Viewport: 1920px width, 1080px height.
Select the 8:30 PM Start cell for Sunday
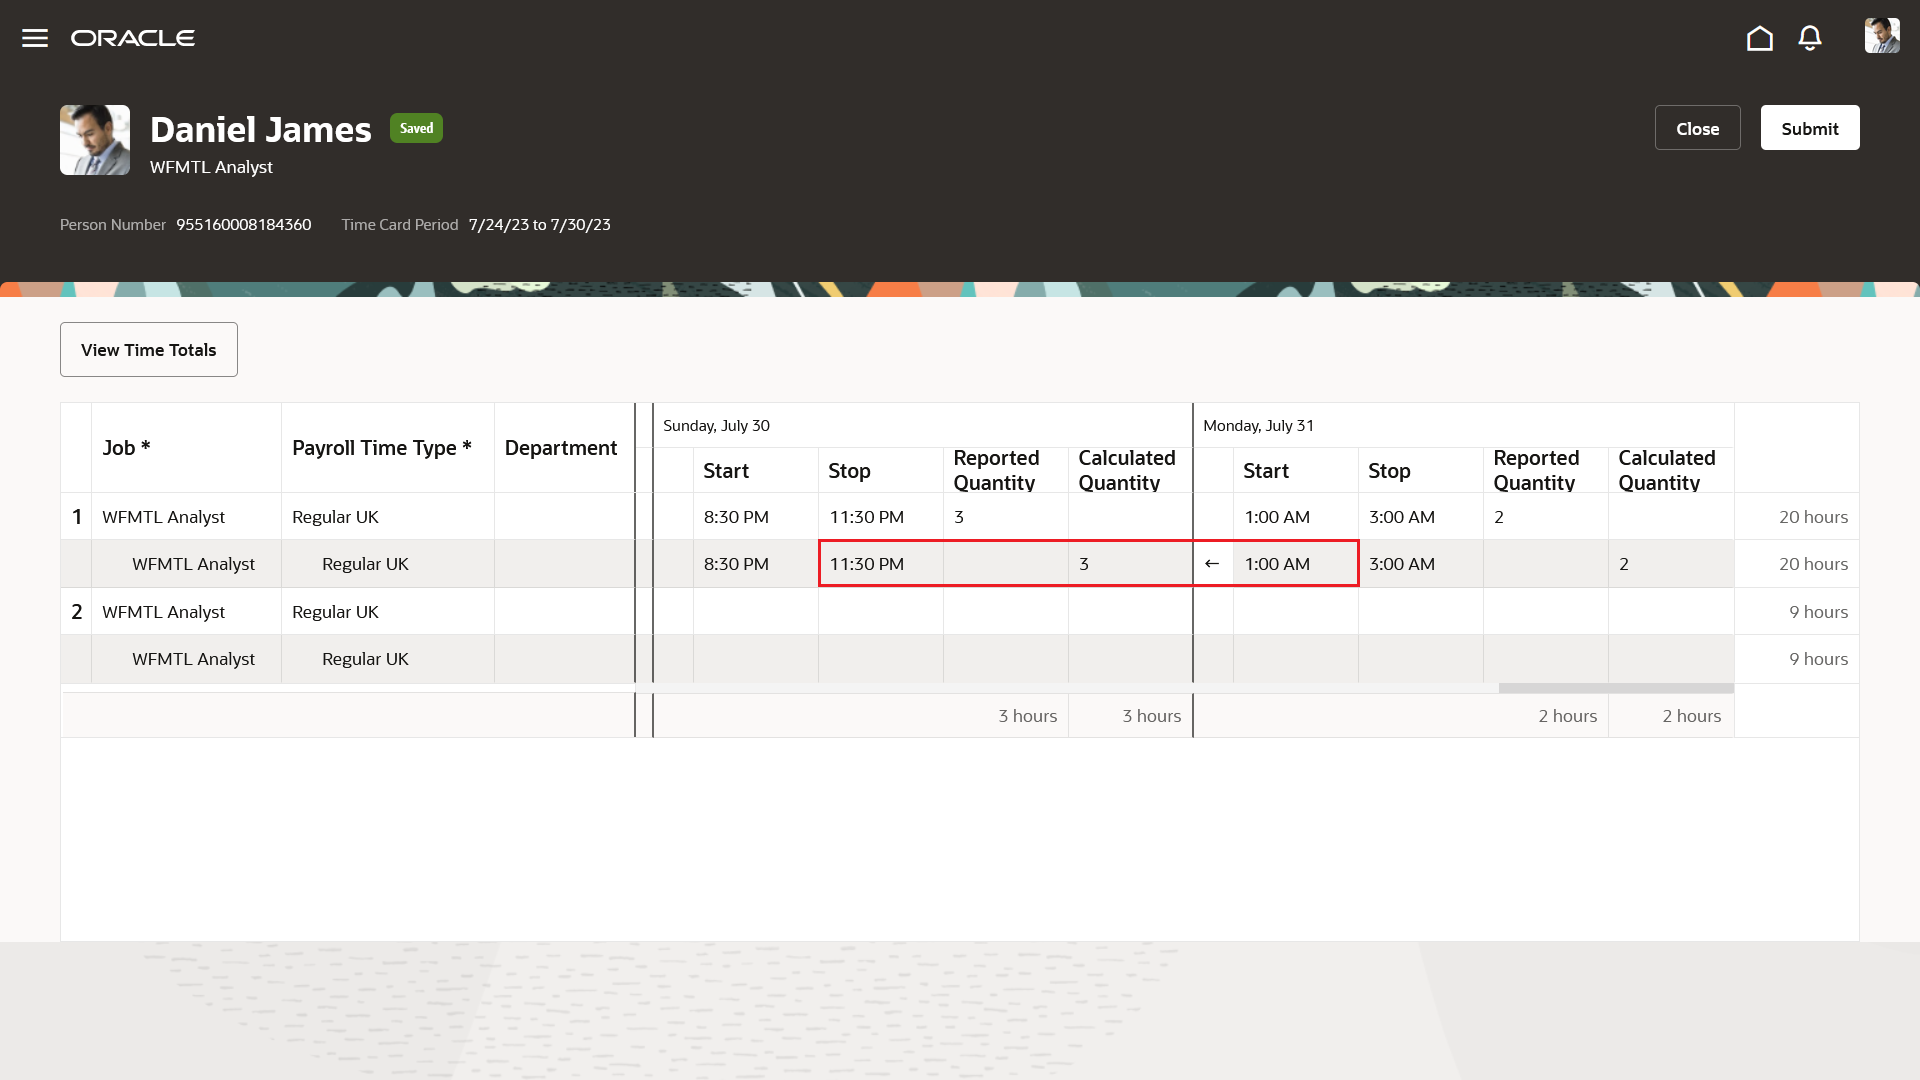point(735,516)
